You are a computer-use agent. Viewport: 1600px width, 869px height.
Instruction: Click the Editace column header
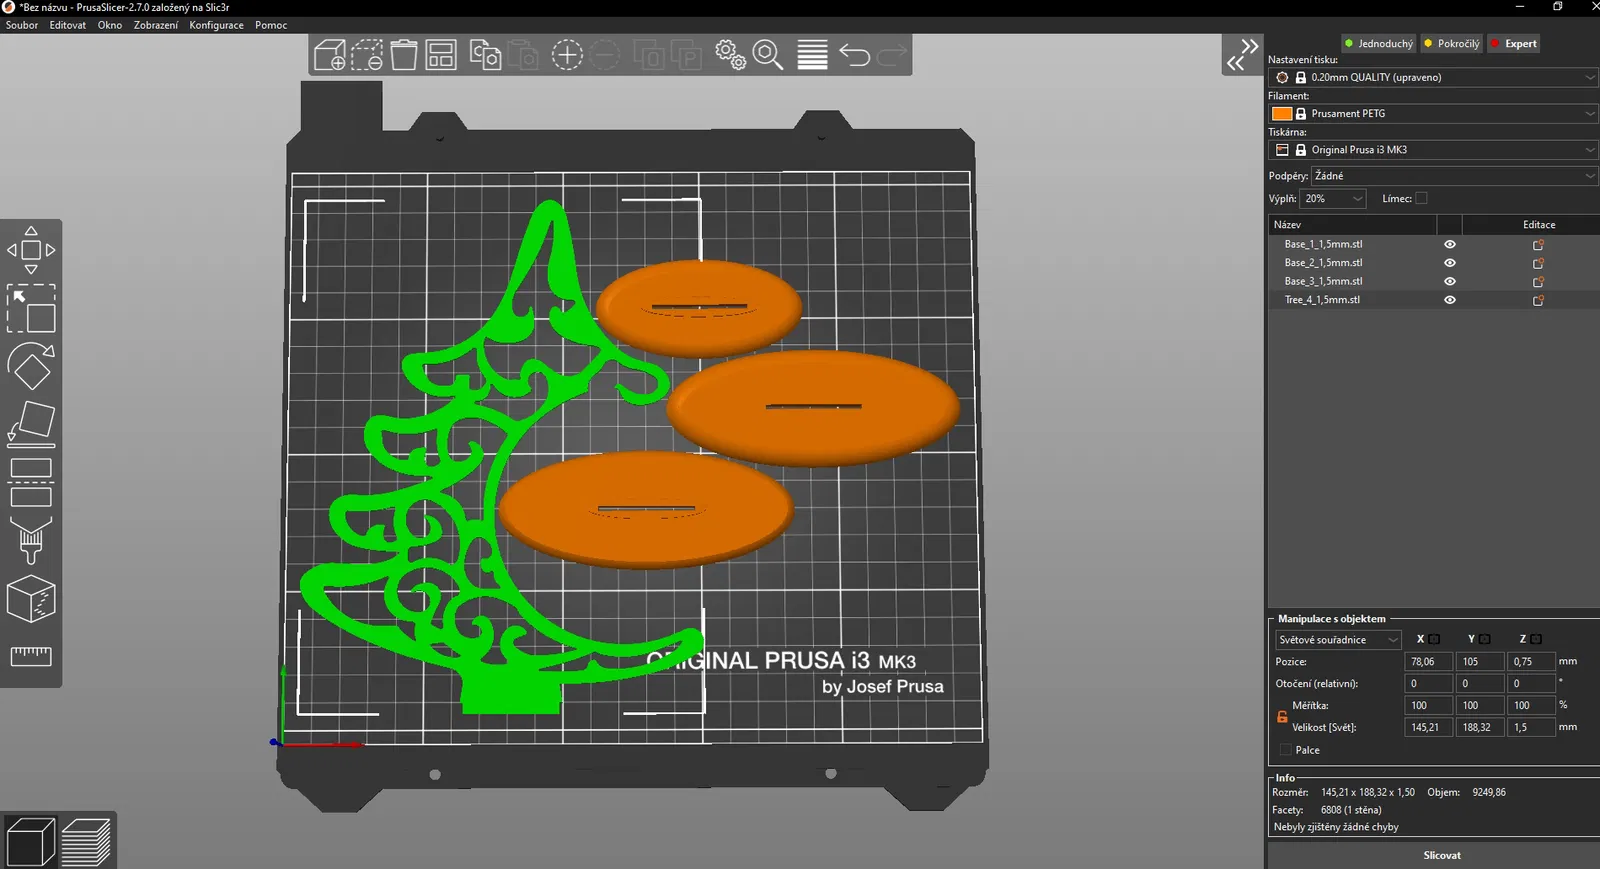1539,225
